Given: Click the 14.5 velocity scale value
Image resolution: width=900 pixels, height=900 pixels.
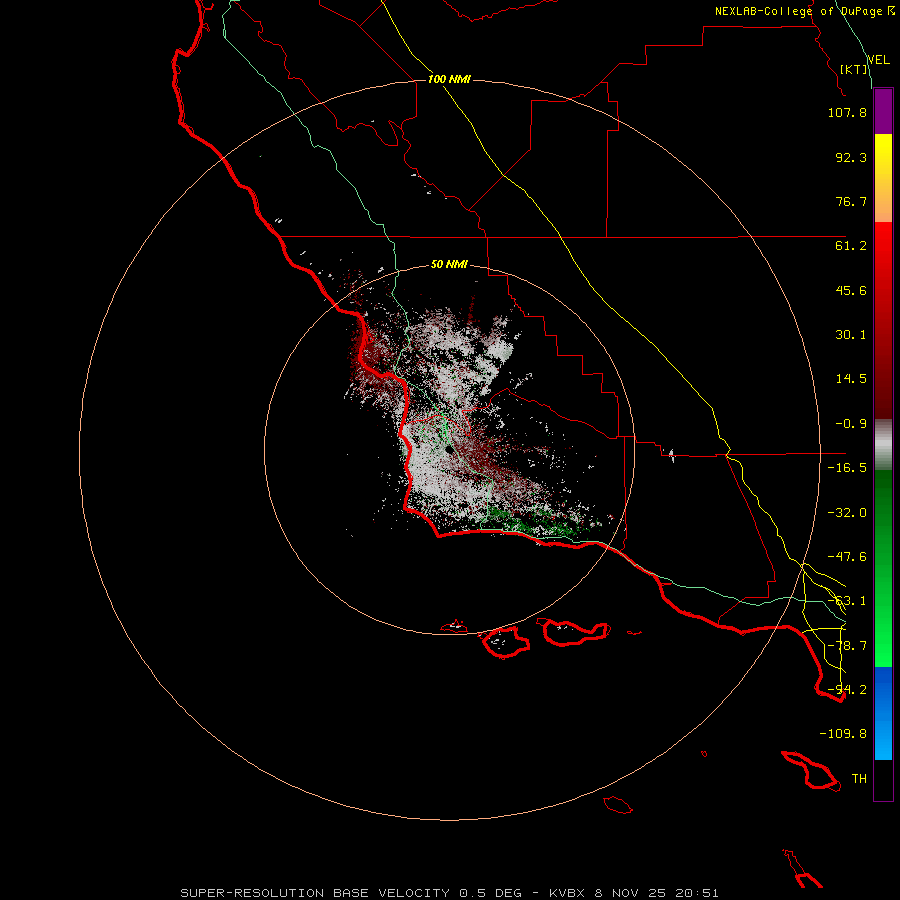Looking at the screenshot, I should click(x=851, y=379).
